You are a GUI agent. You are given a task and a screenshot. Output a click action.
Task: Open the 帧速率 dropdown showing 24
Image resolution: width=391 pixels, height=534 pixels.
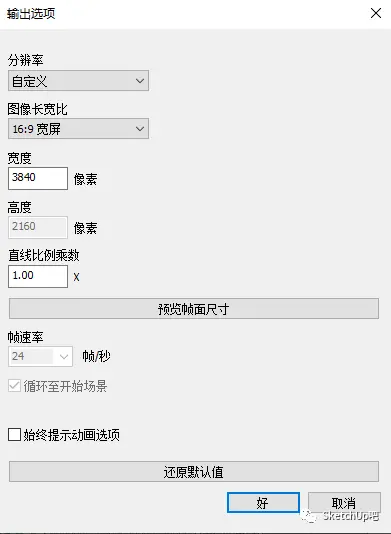coord(40,356)
